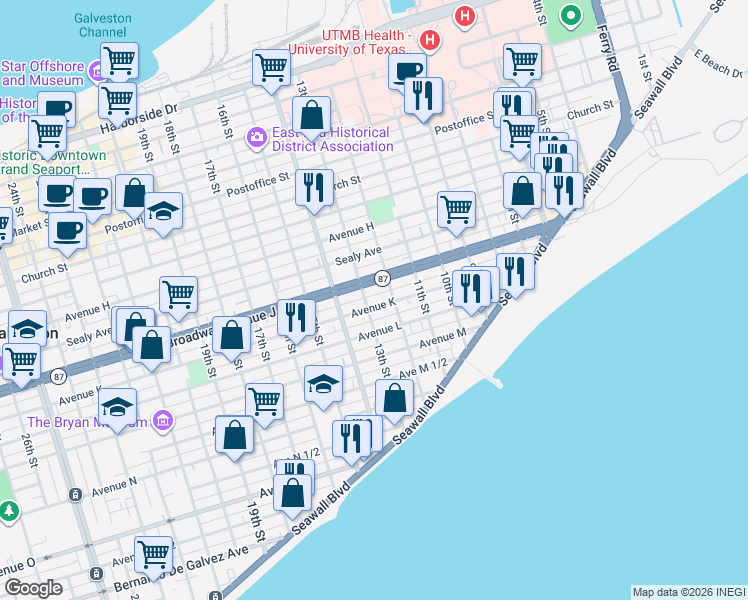Select the Historic Downtown Strand Seaport label
The height and width of the screenshot is (600, 748).
click(x=50, y=162)
